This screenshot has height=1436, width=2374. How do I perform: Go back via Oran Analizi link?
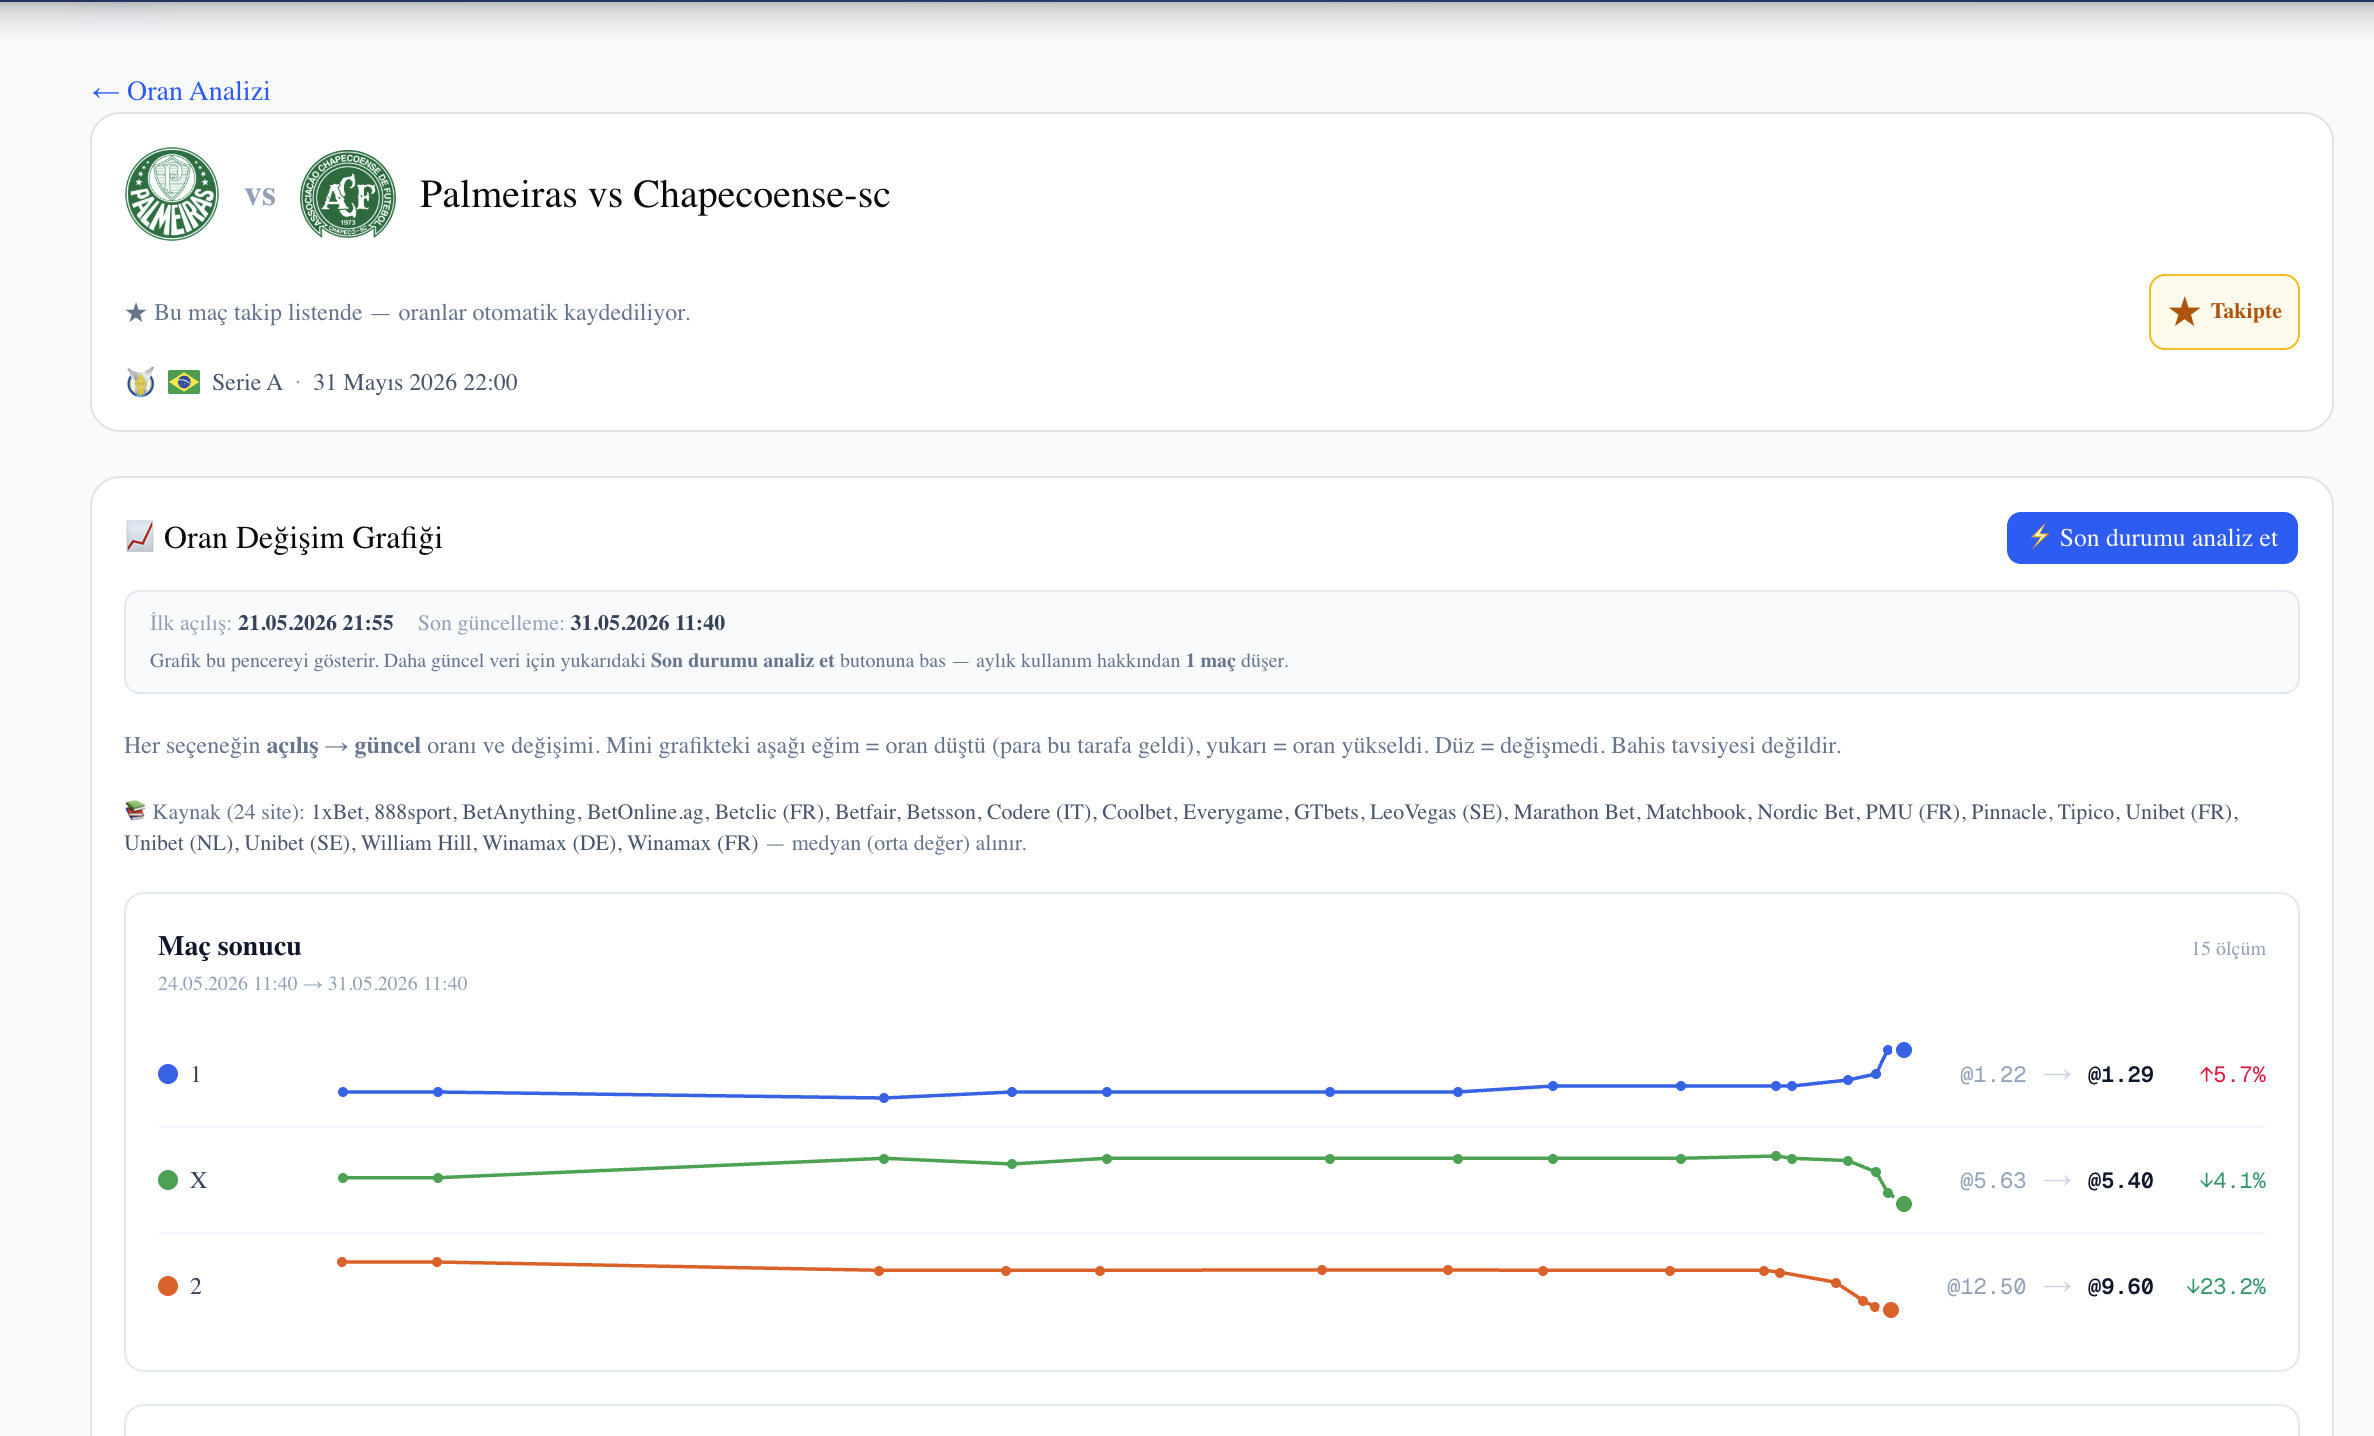[x=181, y=91]
